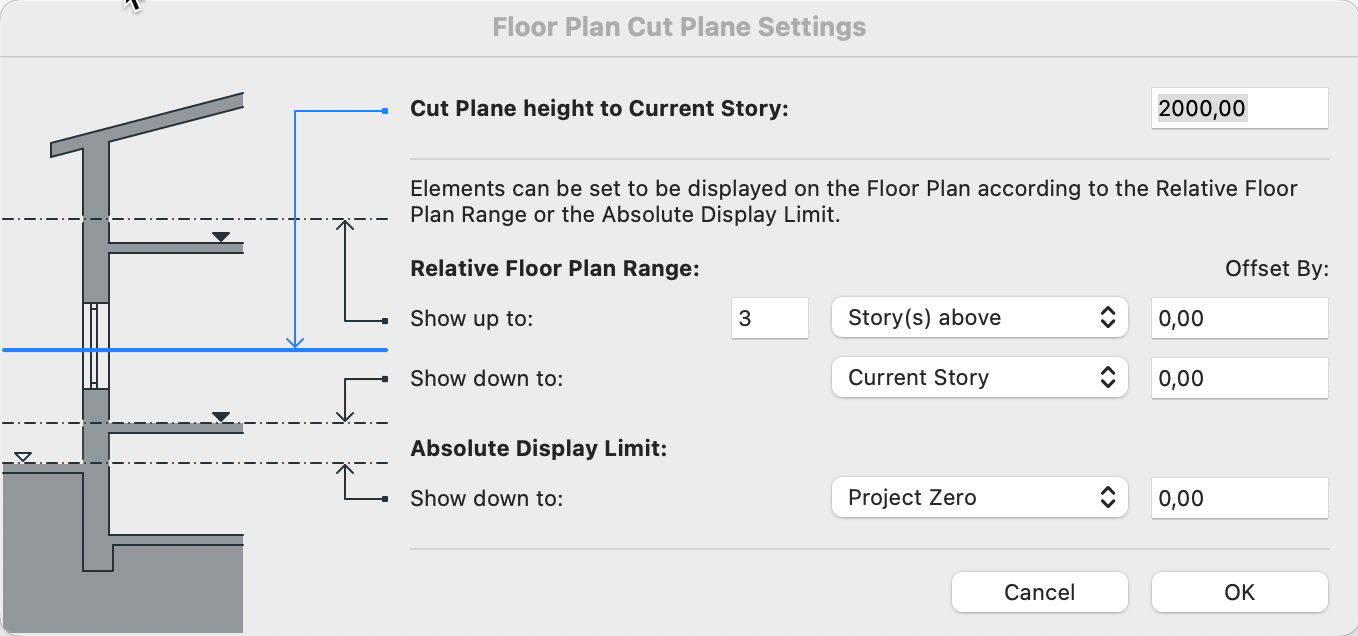Confirm settings with the OK button
1358x636 pixels.
(1240, 592)
